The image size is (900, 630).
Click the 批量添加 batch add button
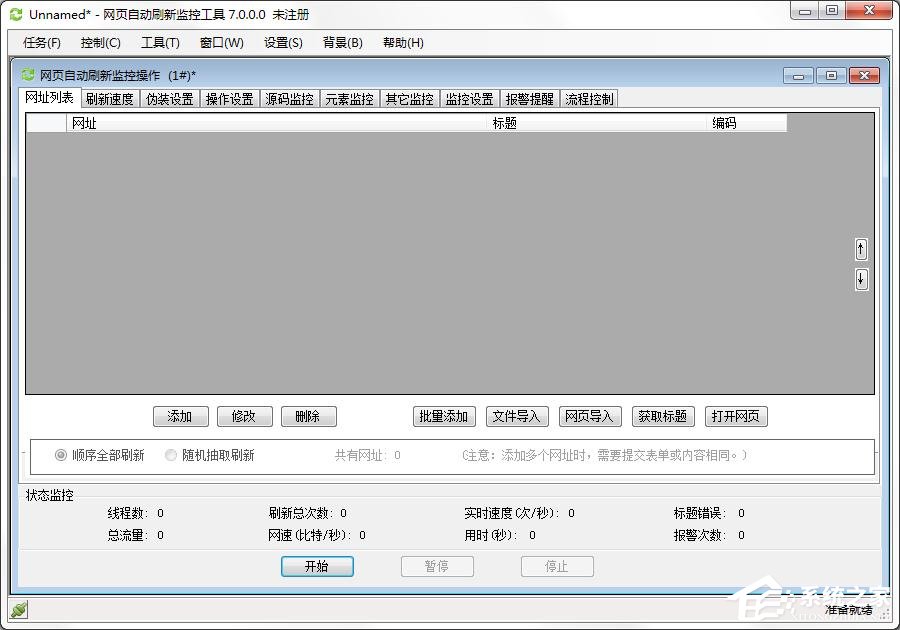444,416
